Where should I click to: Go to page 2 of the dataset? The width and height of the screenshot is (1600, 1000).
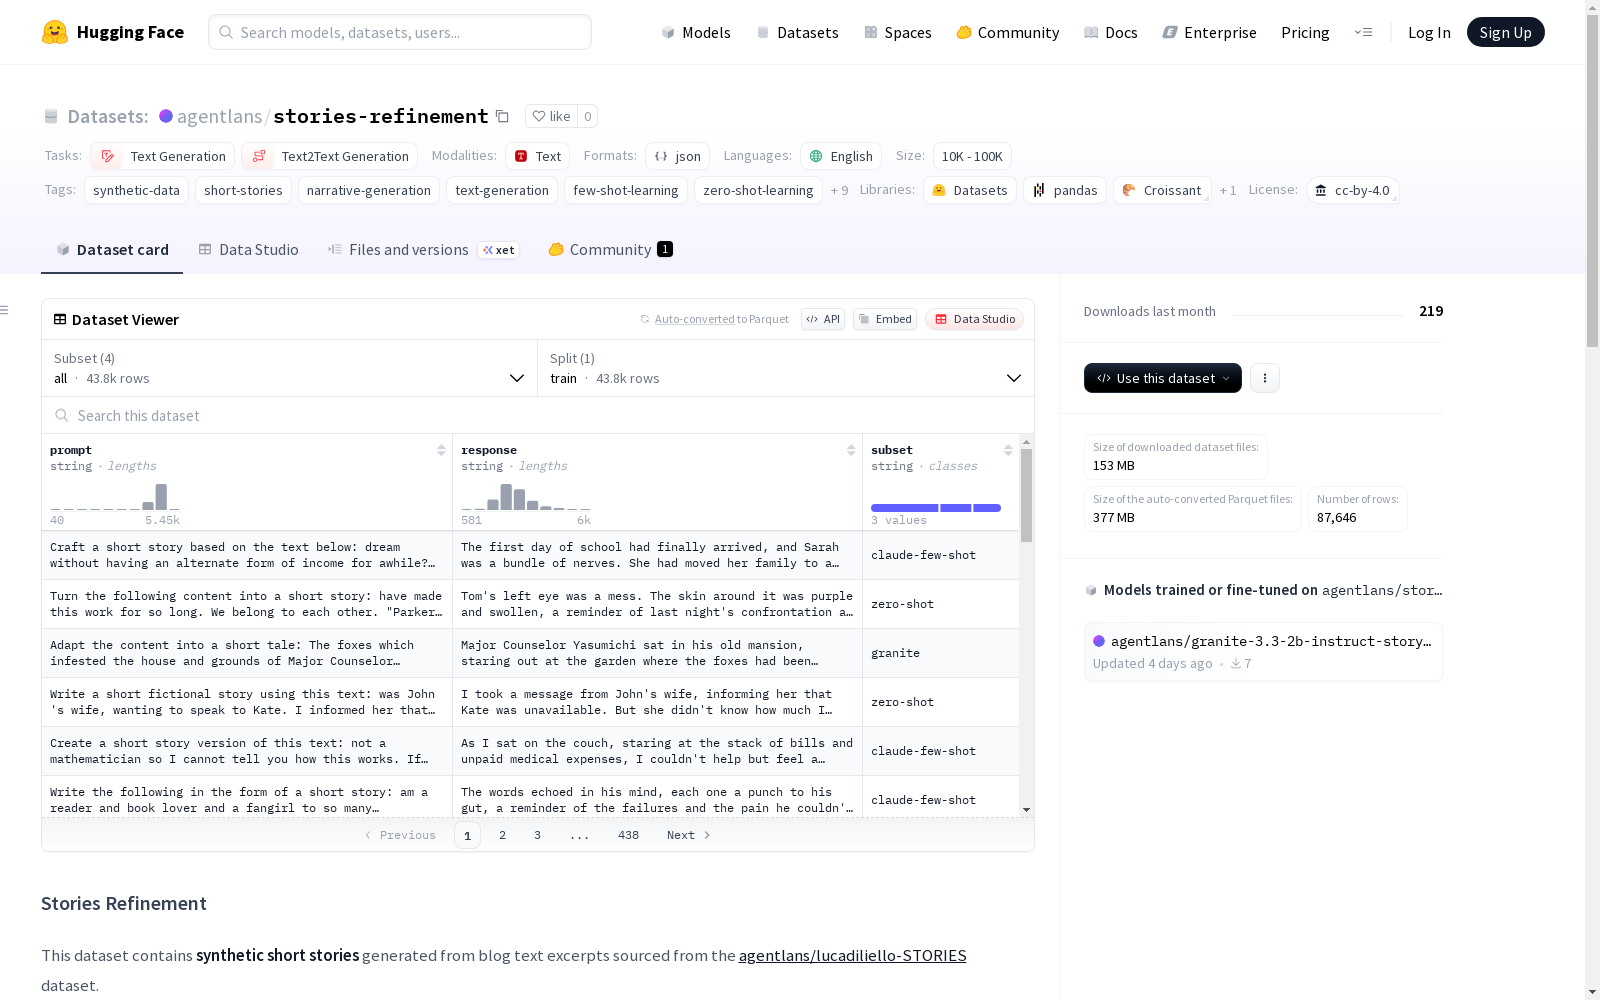pyautogui.click(x=502, y=835)
